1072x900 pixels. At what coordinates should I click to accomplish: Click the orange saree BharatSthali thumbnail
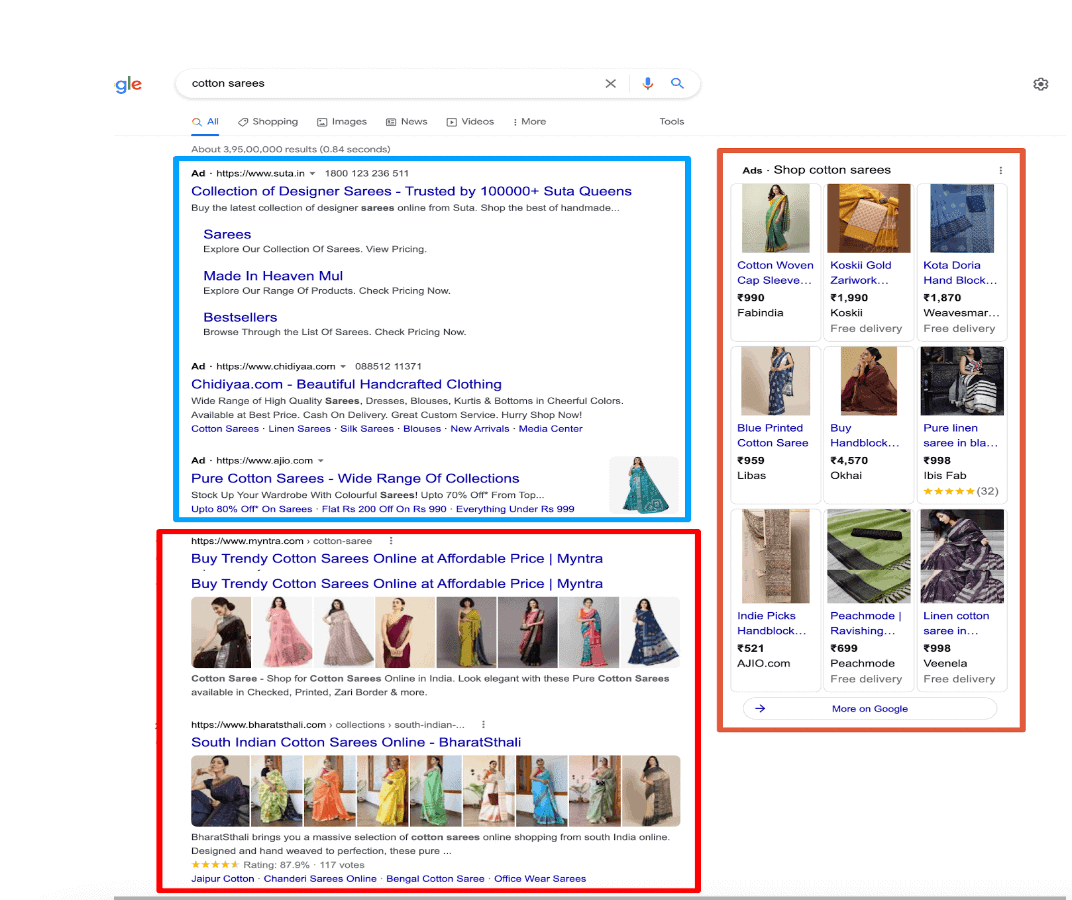(330, 791)
